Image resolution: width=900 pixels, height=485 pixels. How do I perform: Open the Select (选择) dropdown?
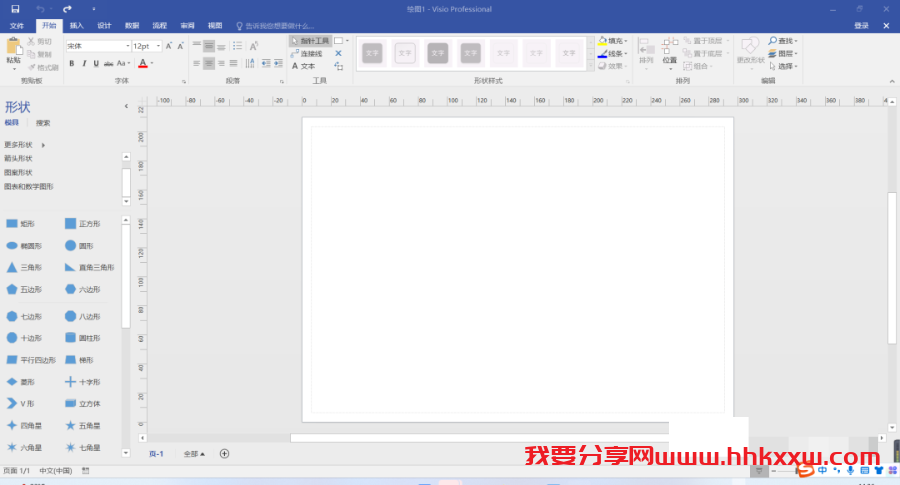[x=783, y=66]
